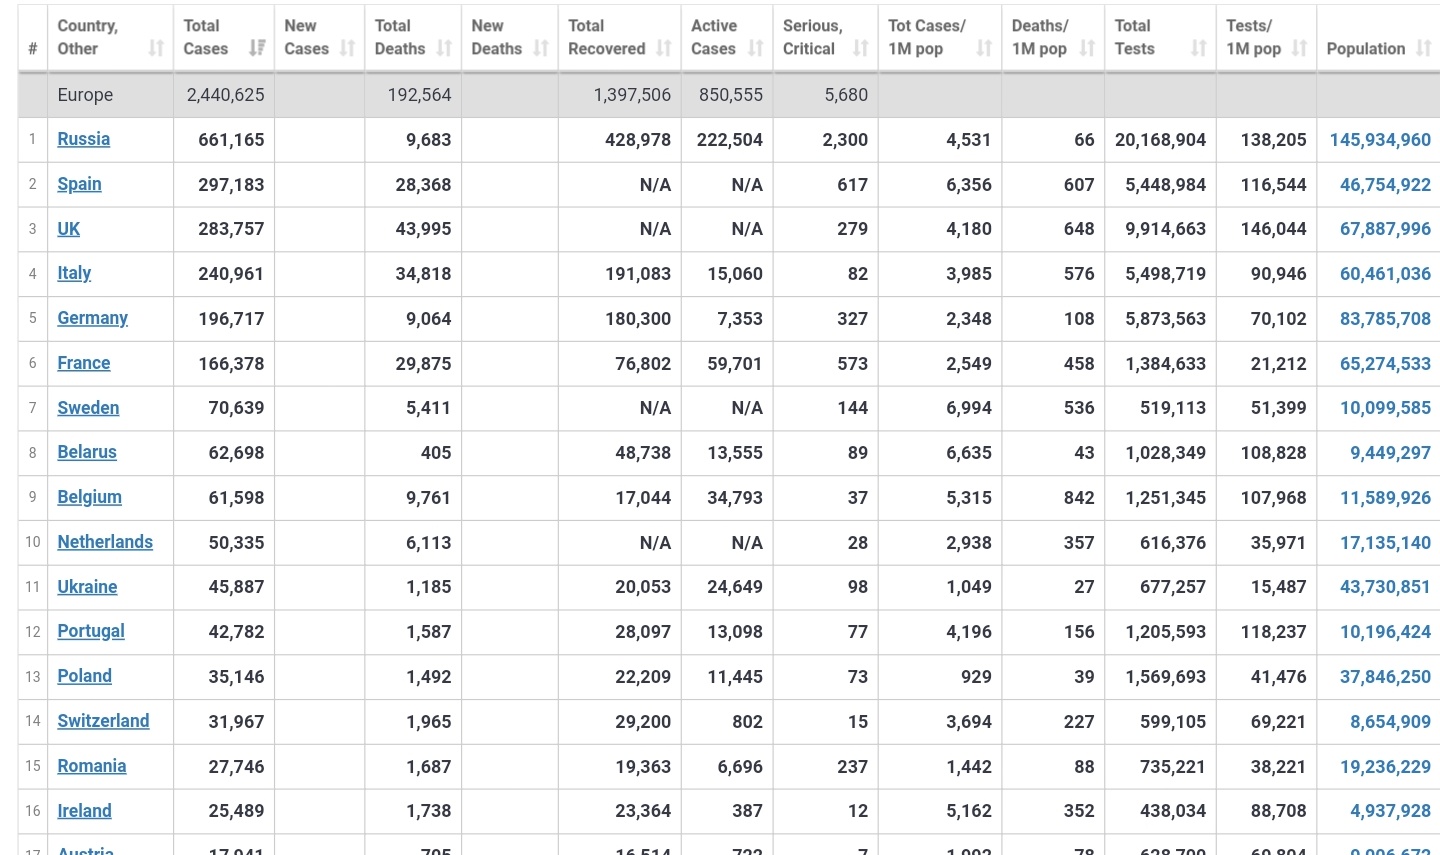Open the Romania country link
This screenshot has height=855, width=1440.
tap(92, 766)
